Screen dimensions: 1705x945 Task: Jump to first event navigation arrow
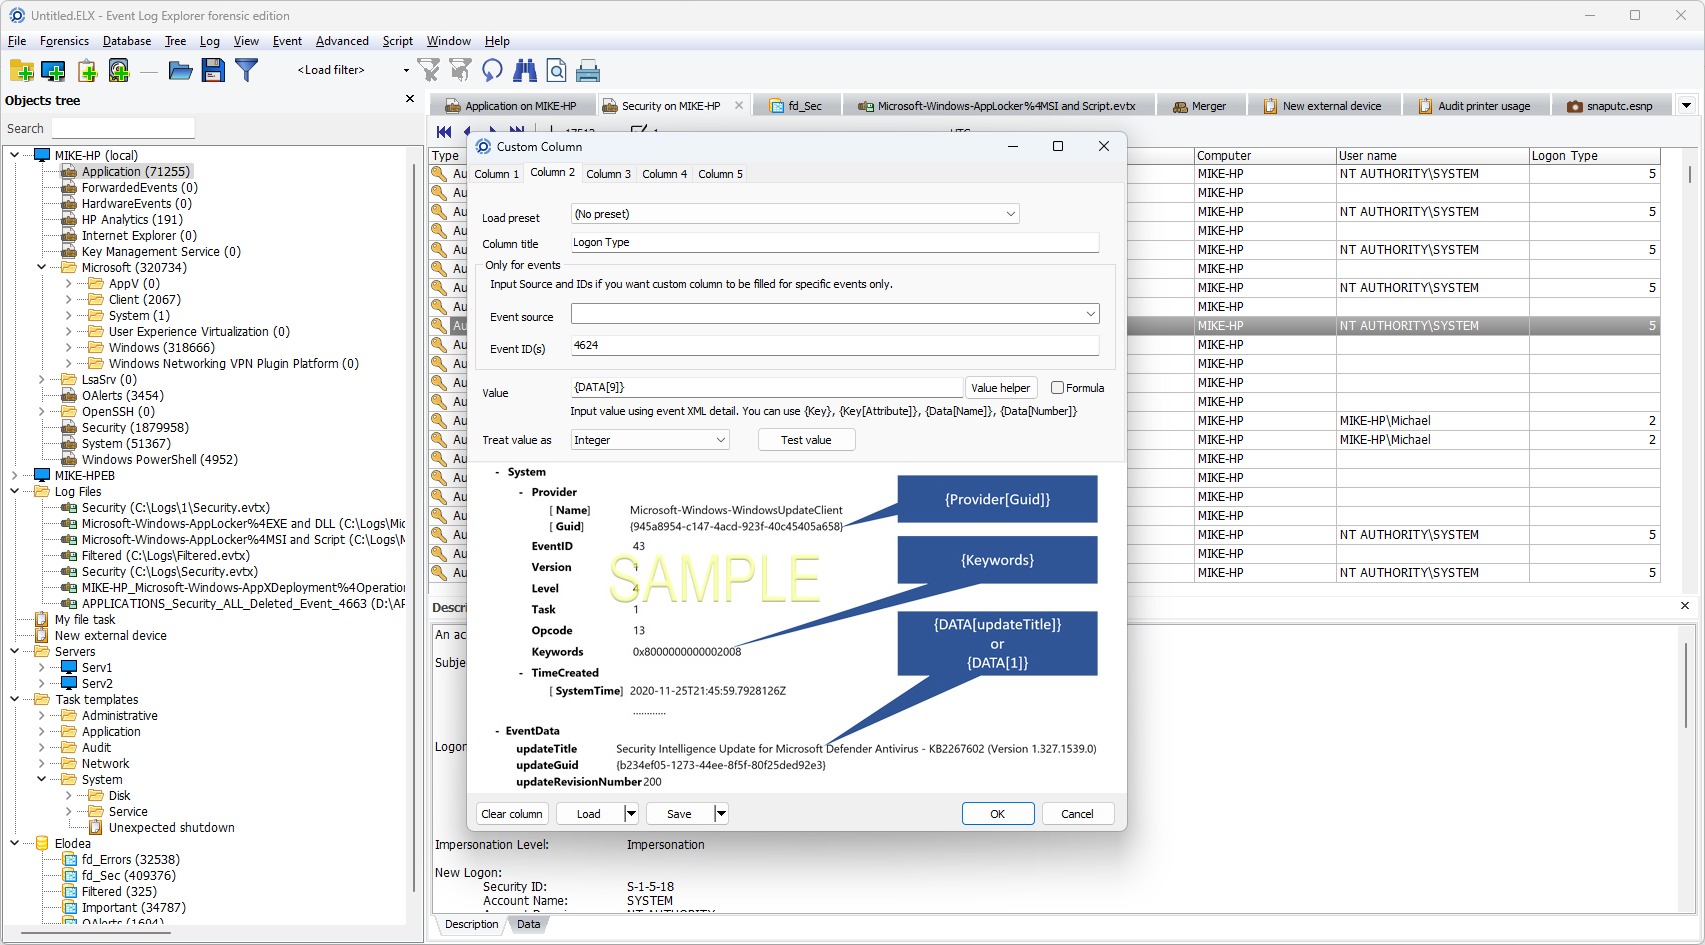tap(444, 131)
